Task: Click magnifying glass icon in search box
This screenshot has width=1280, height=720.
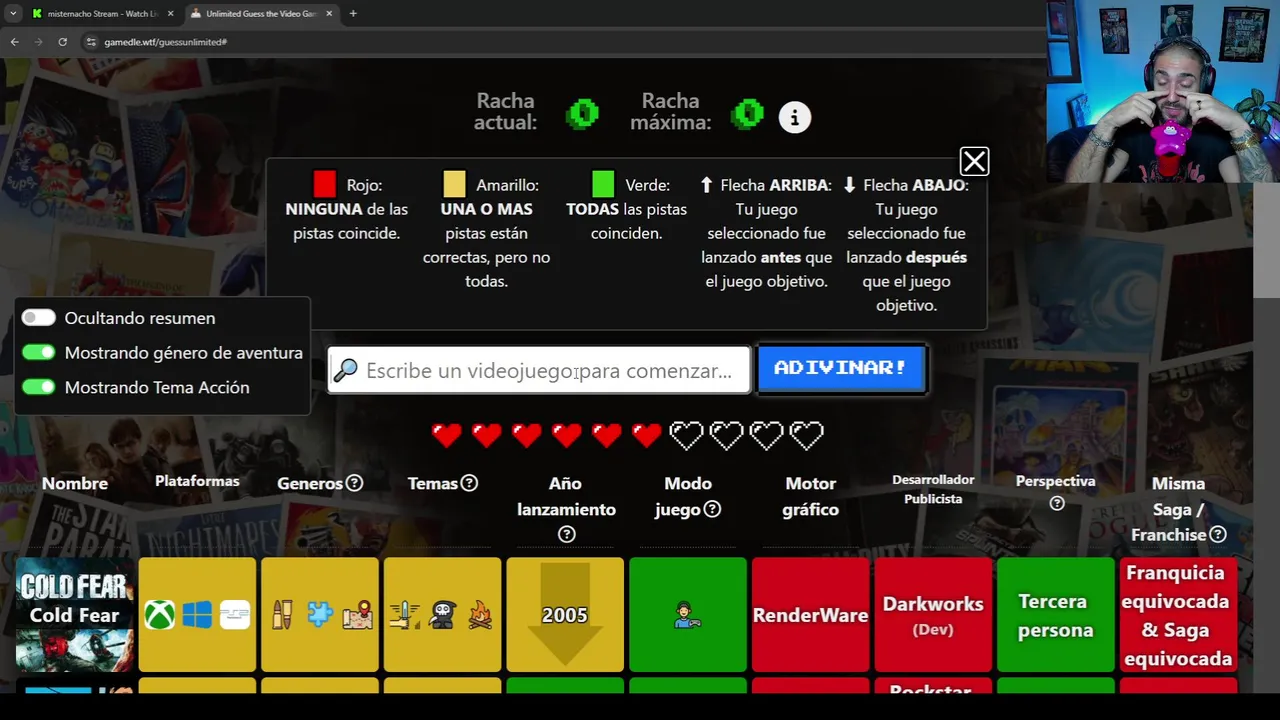Action: [x=345, y=370]
